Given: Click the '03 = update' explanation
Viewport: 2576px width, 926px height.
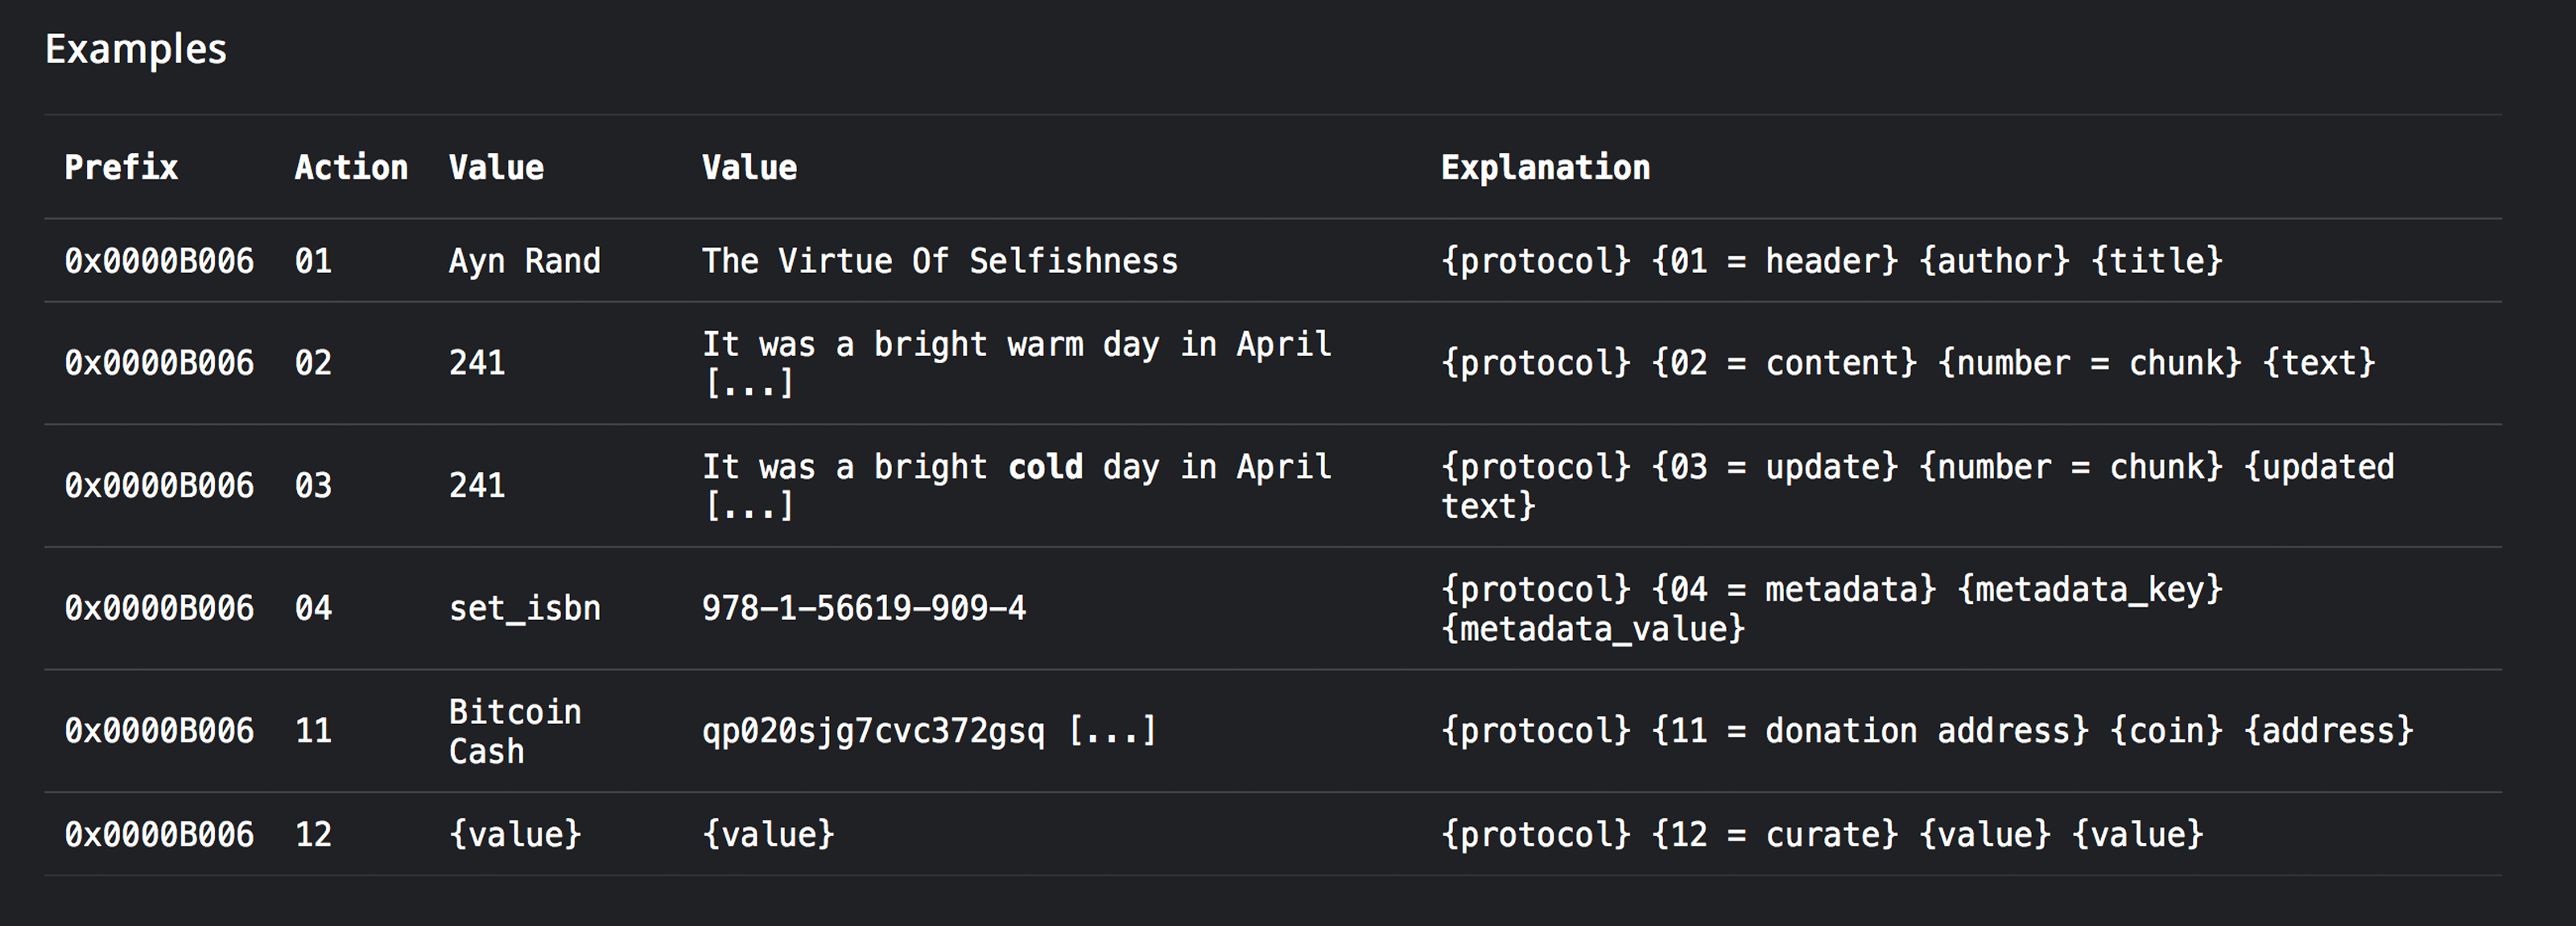Looking at the screenshot, I should [1917, 486].
